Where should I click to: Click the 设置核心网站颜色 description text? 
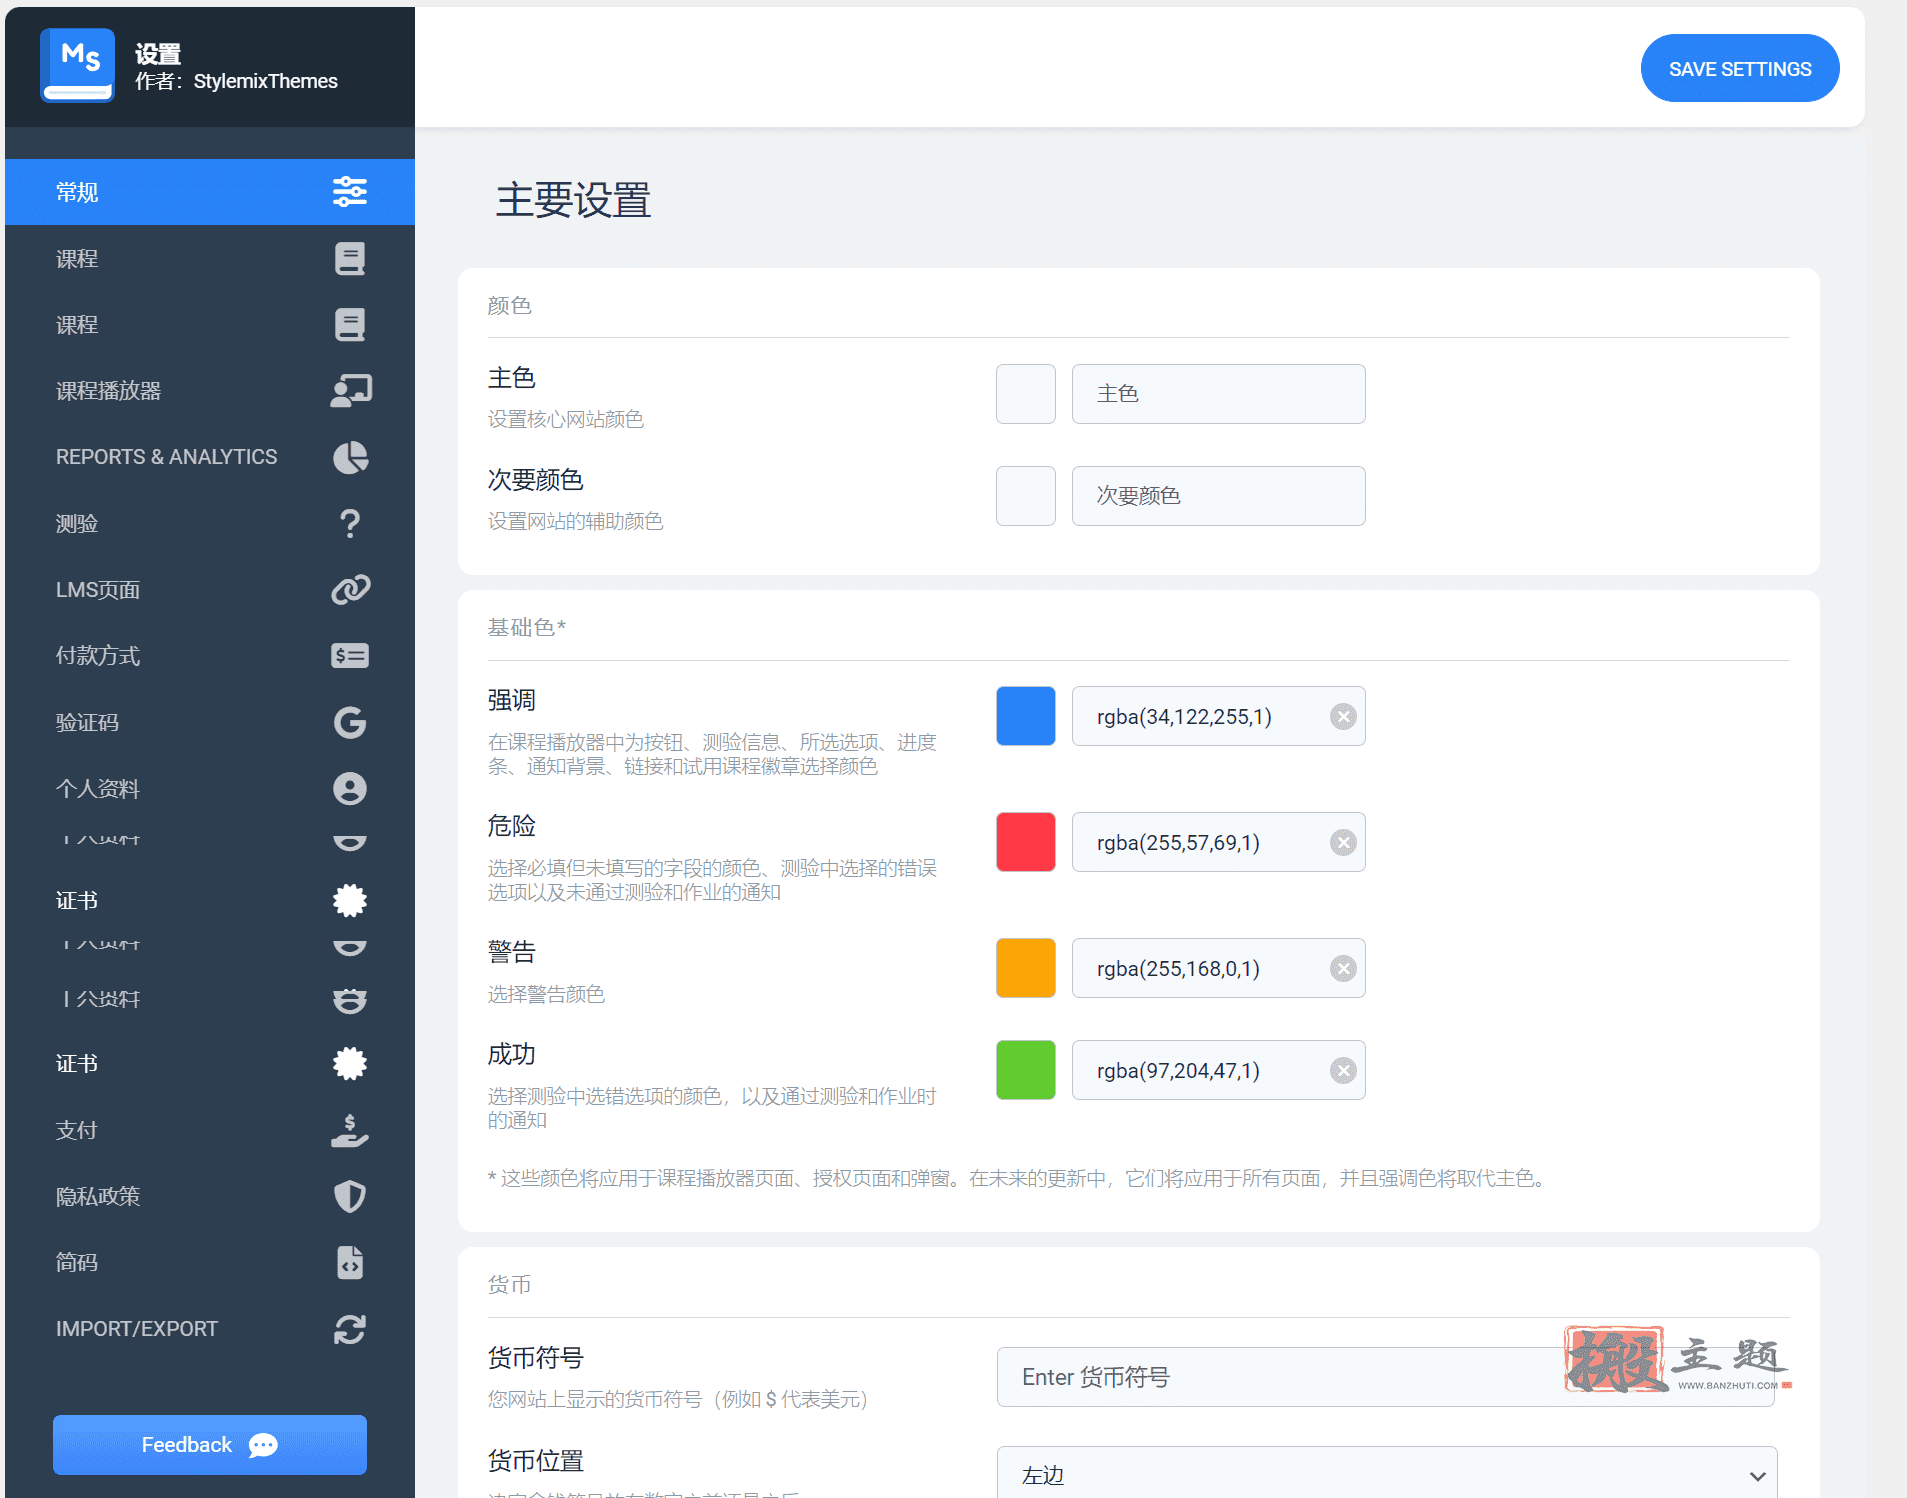point(565,419)
